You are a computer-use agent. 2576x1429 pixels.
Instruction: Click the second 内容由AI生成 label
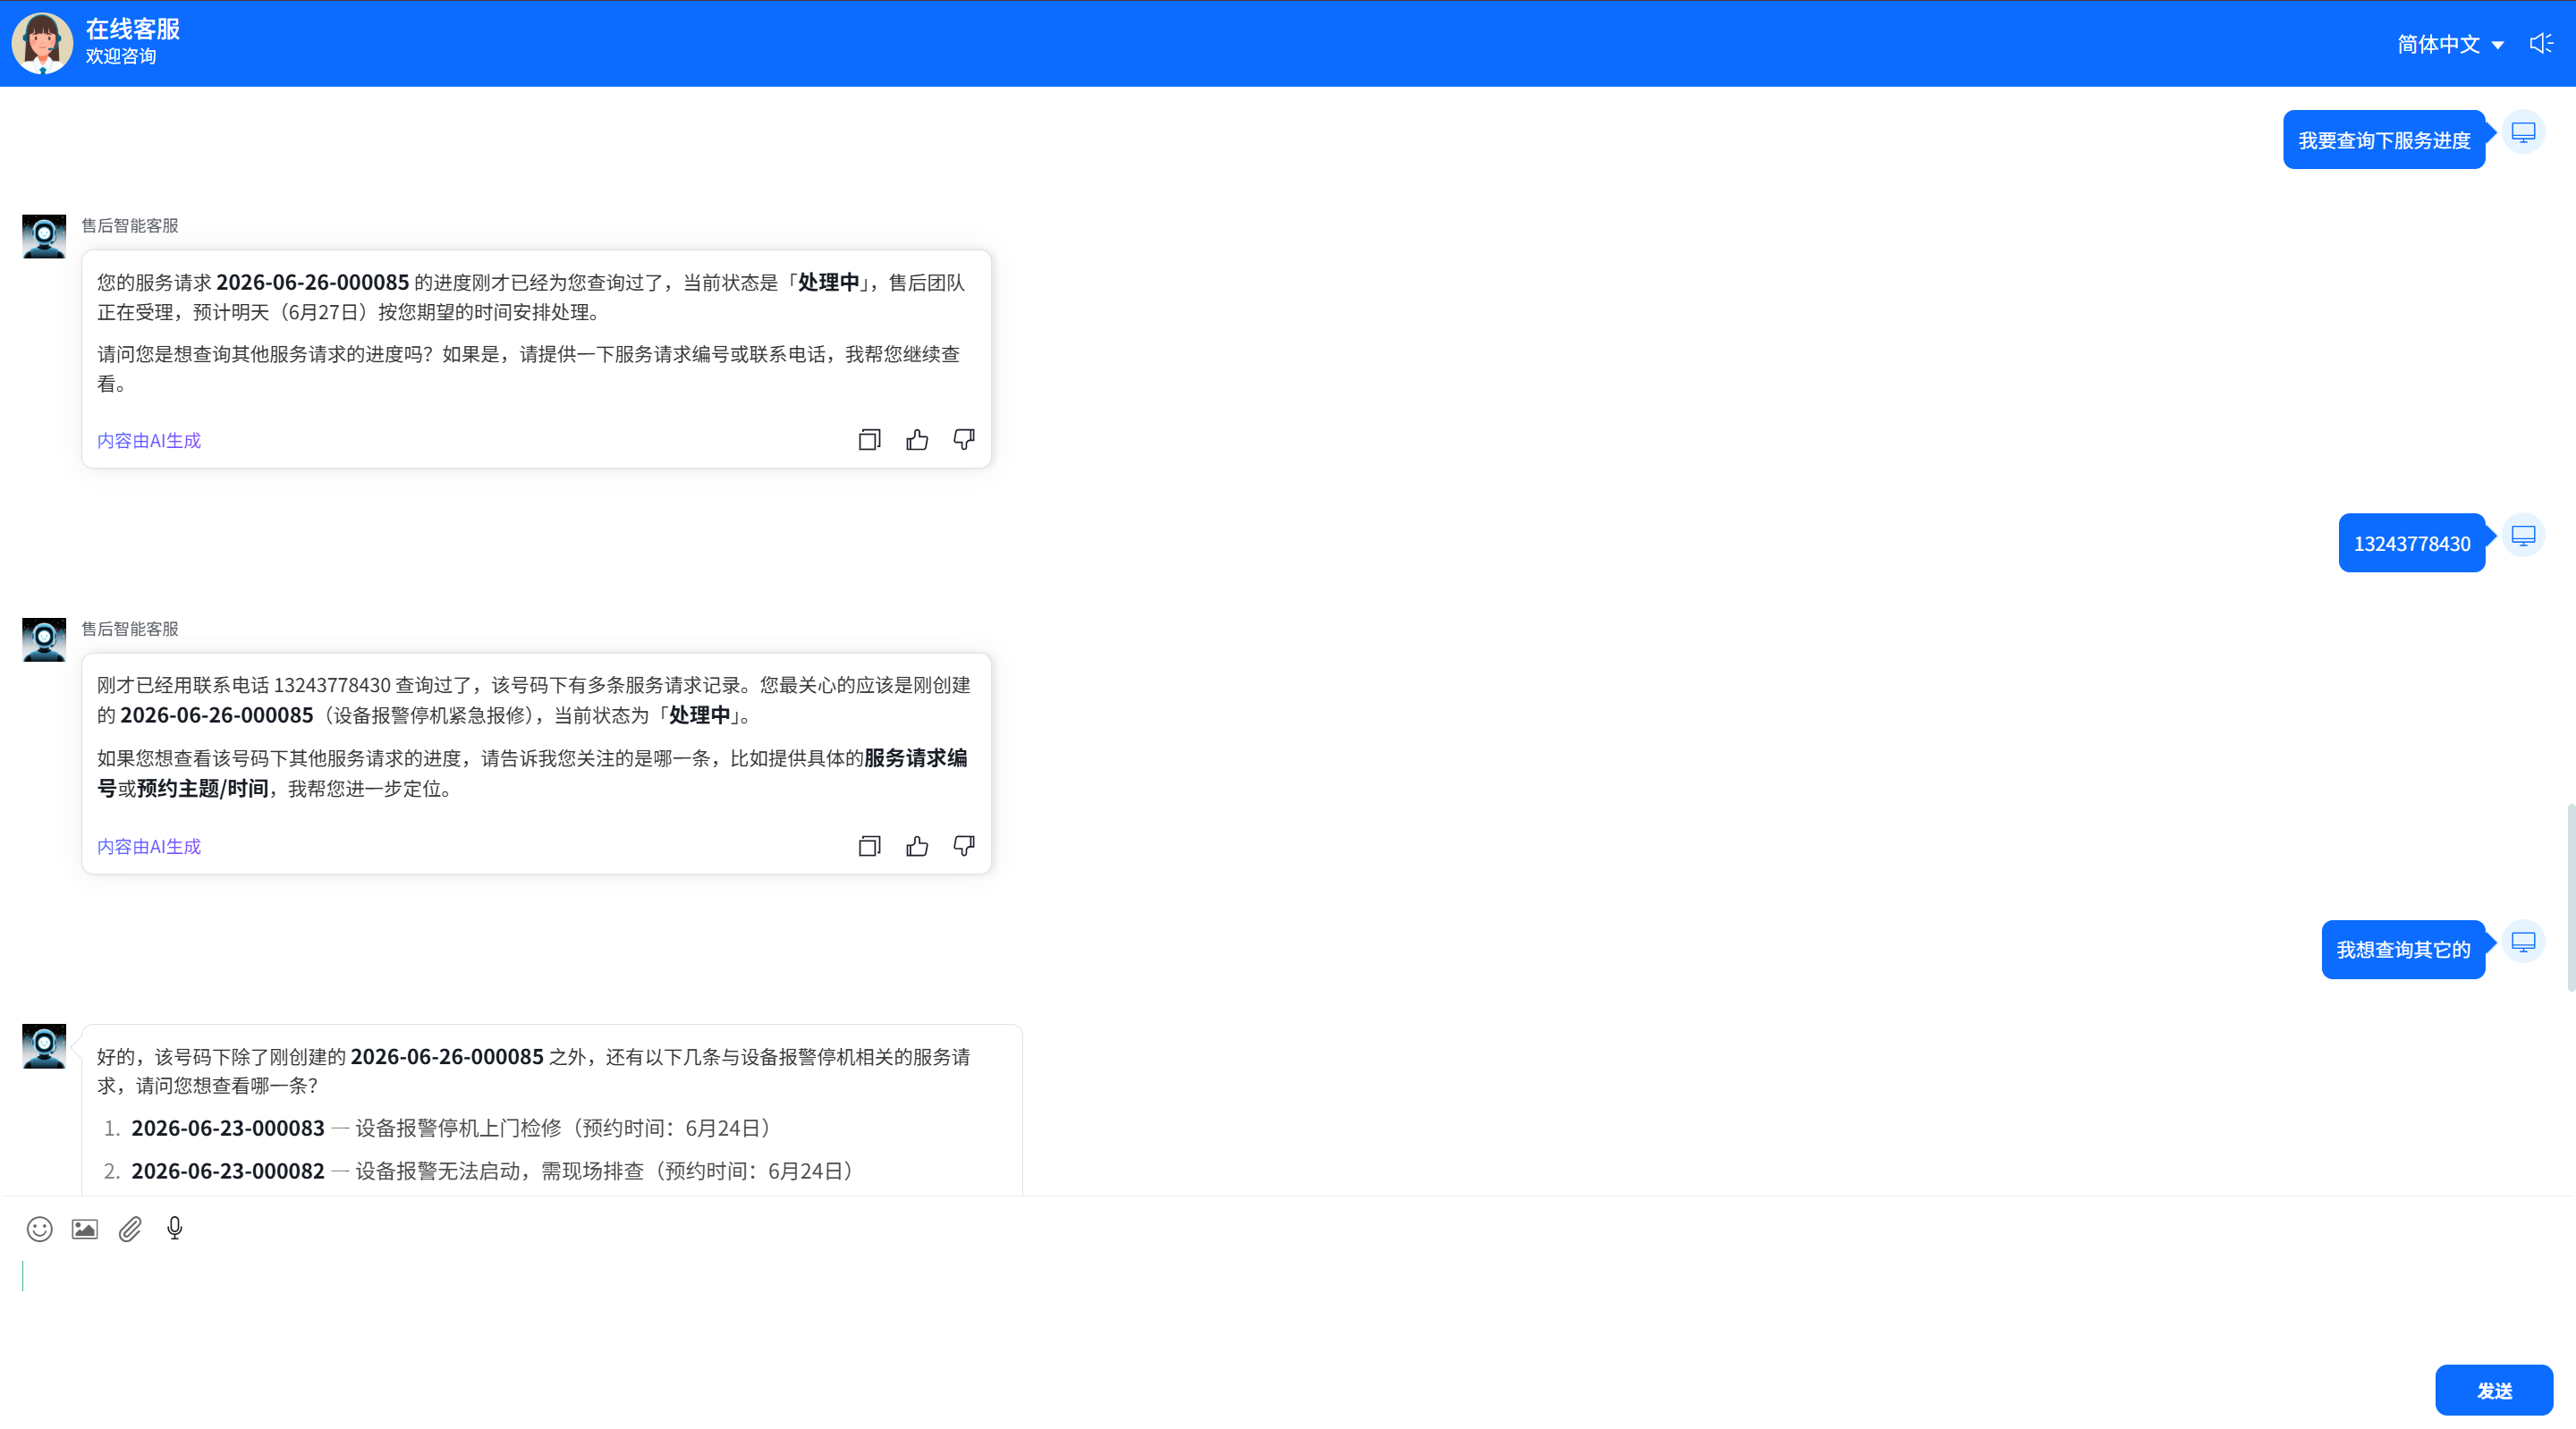149,846
